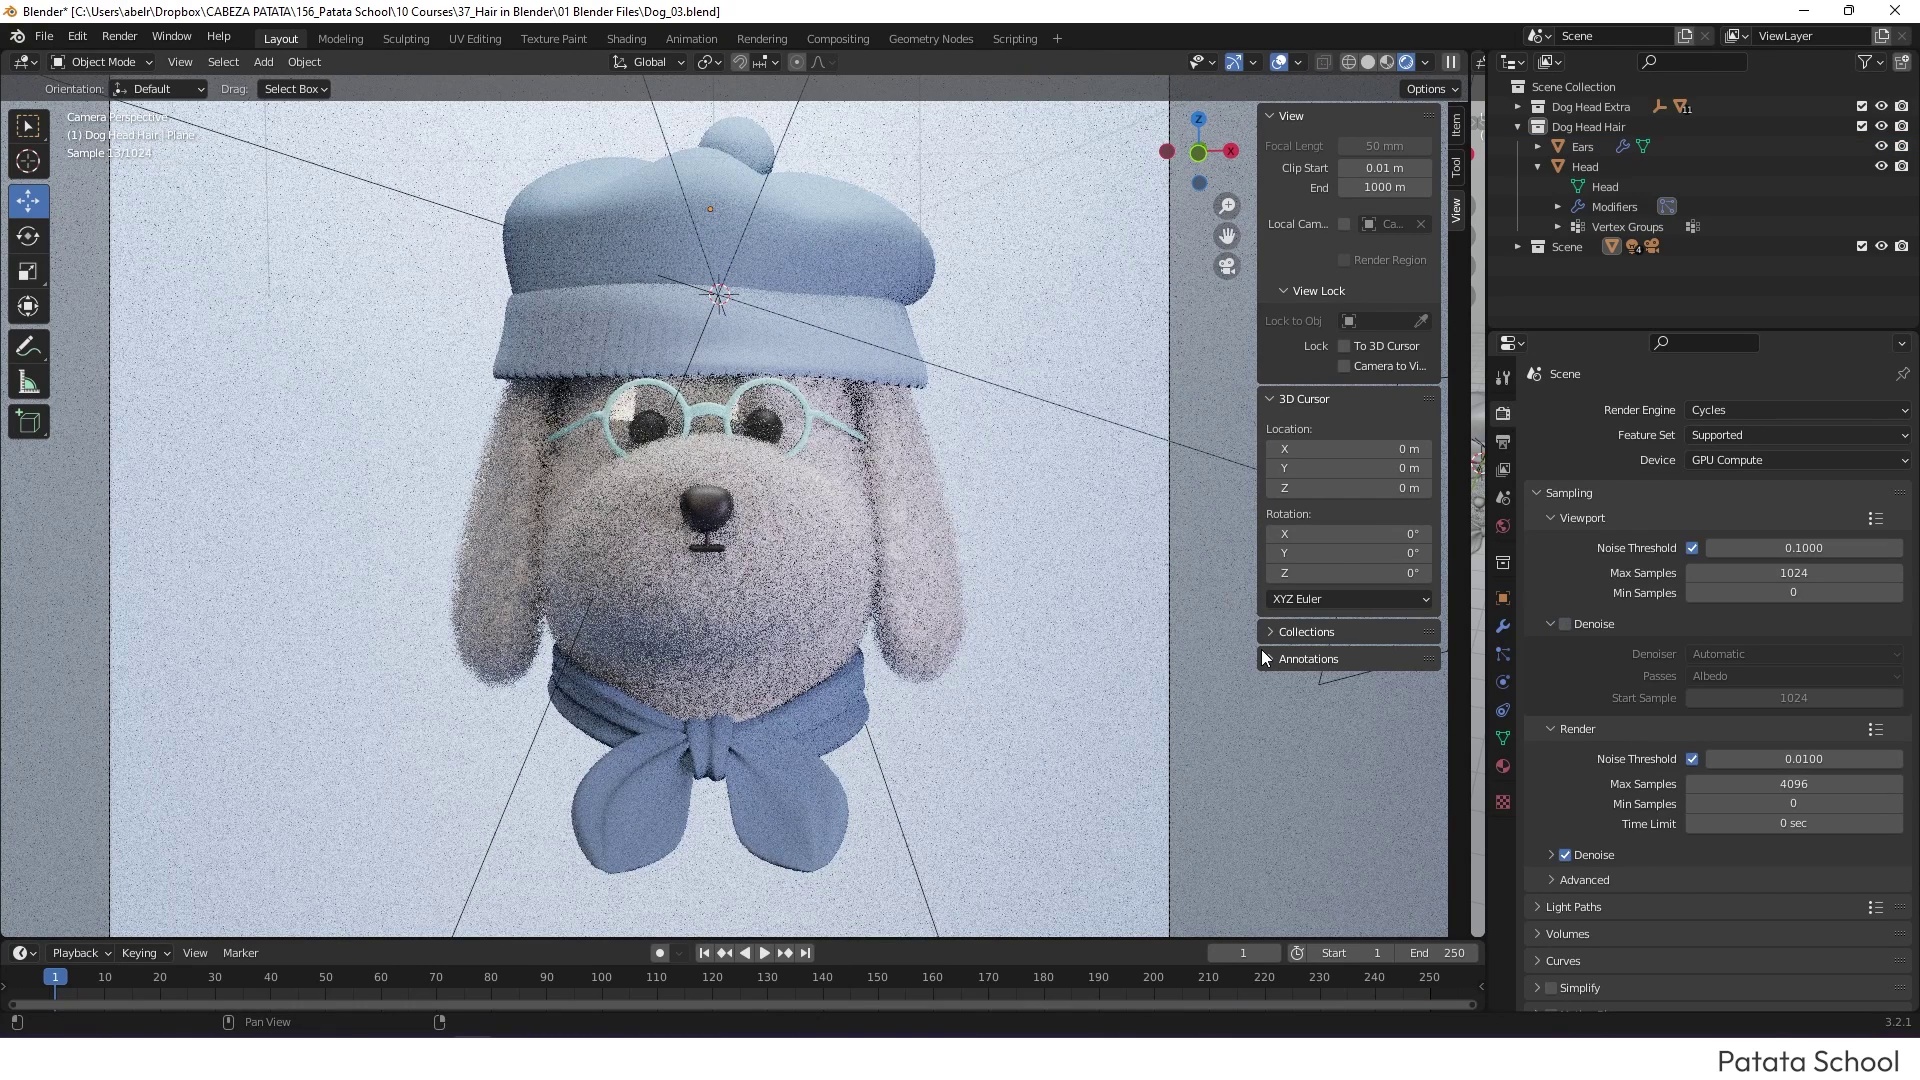Toggle camera view with the camera gizmo
Screen dimensions: 1920x1080
pyautogui.click(x=1227, y=266)
